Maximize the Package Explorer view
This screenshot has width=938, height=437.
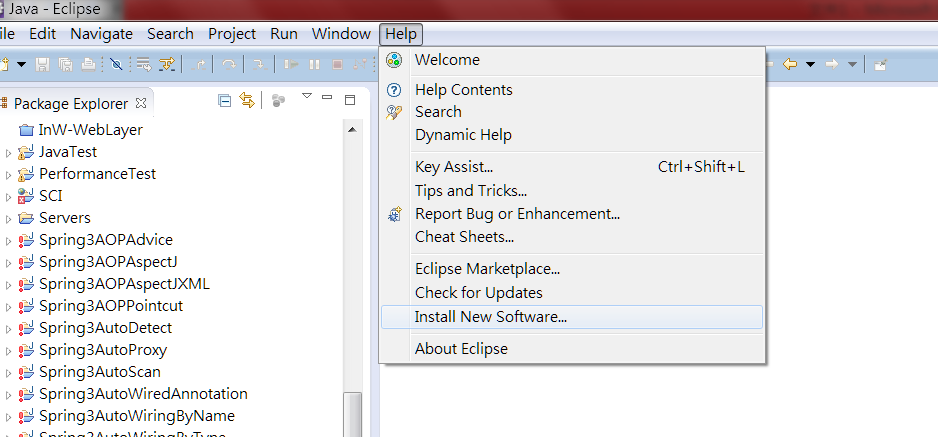(x=350, y=100)
